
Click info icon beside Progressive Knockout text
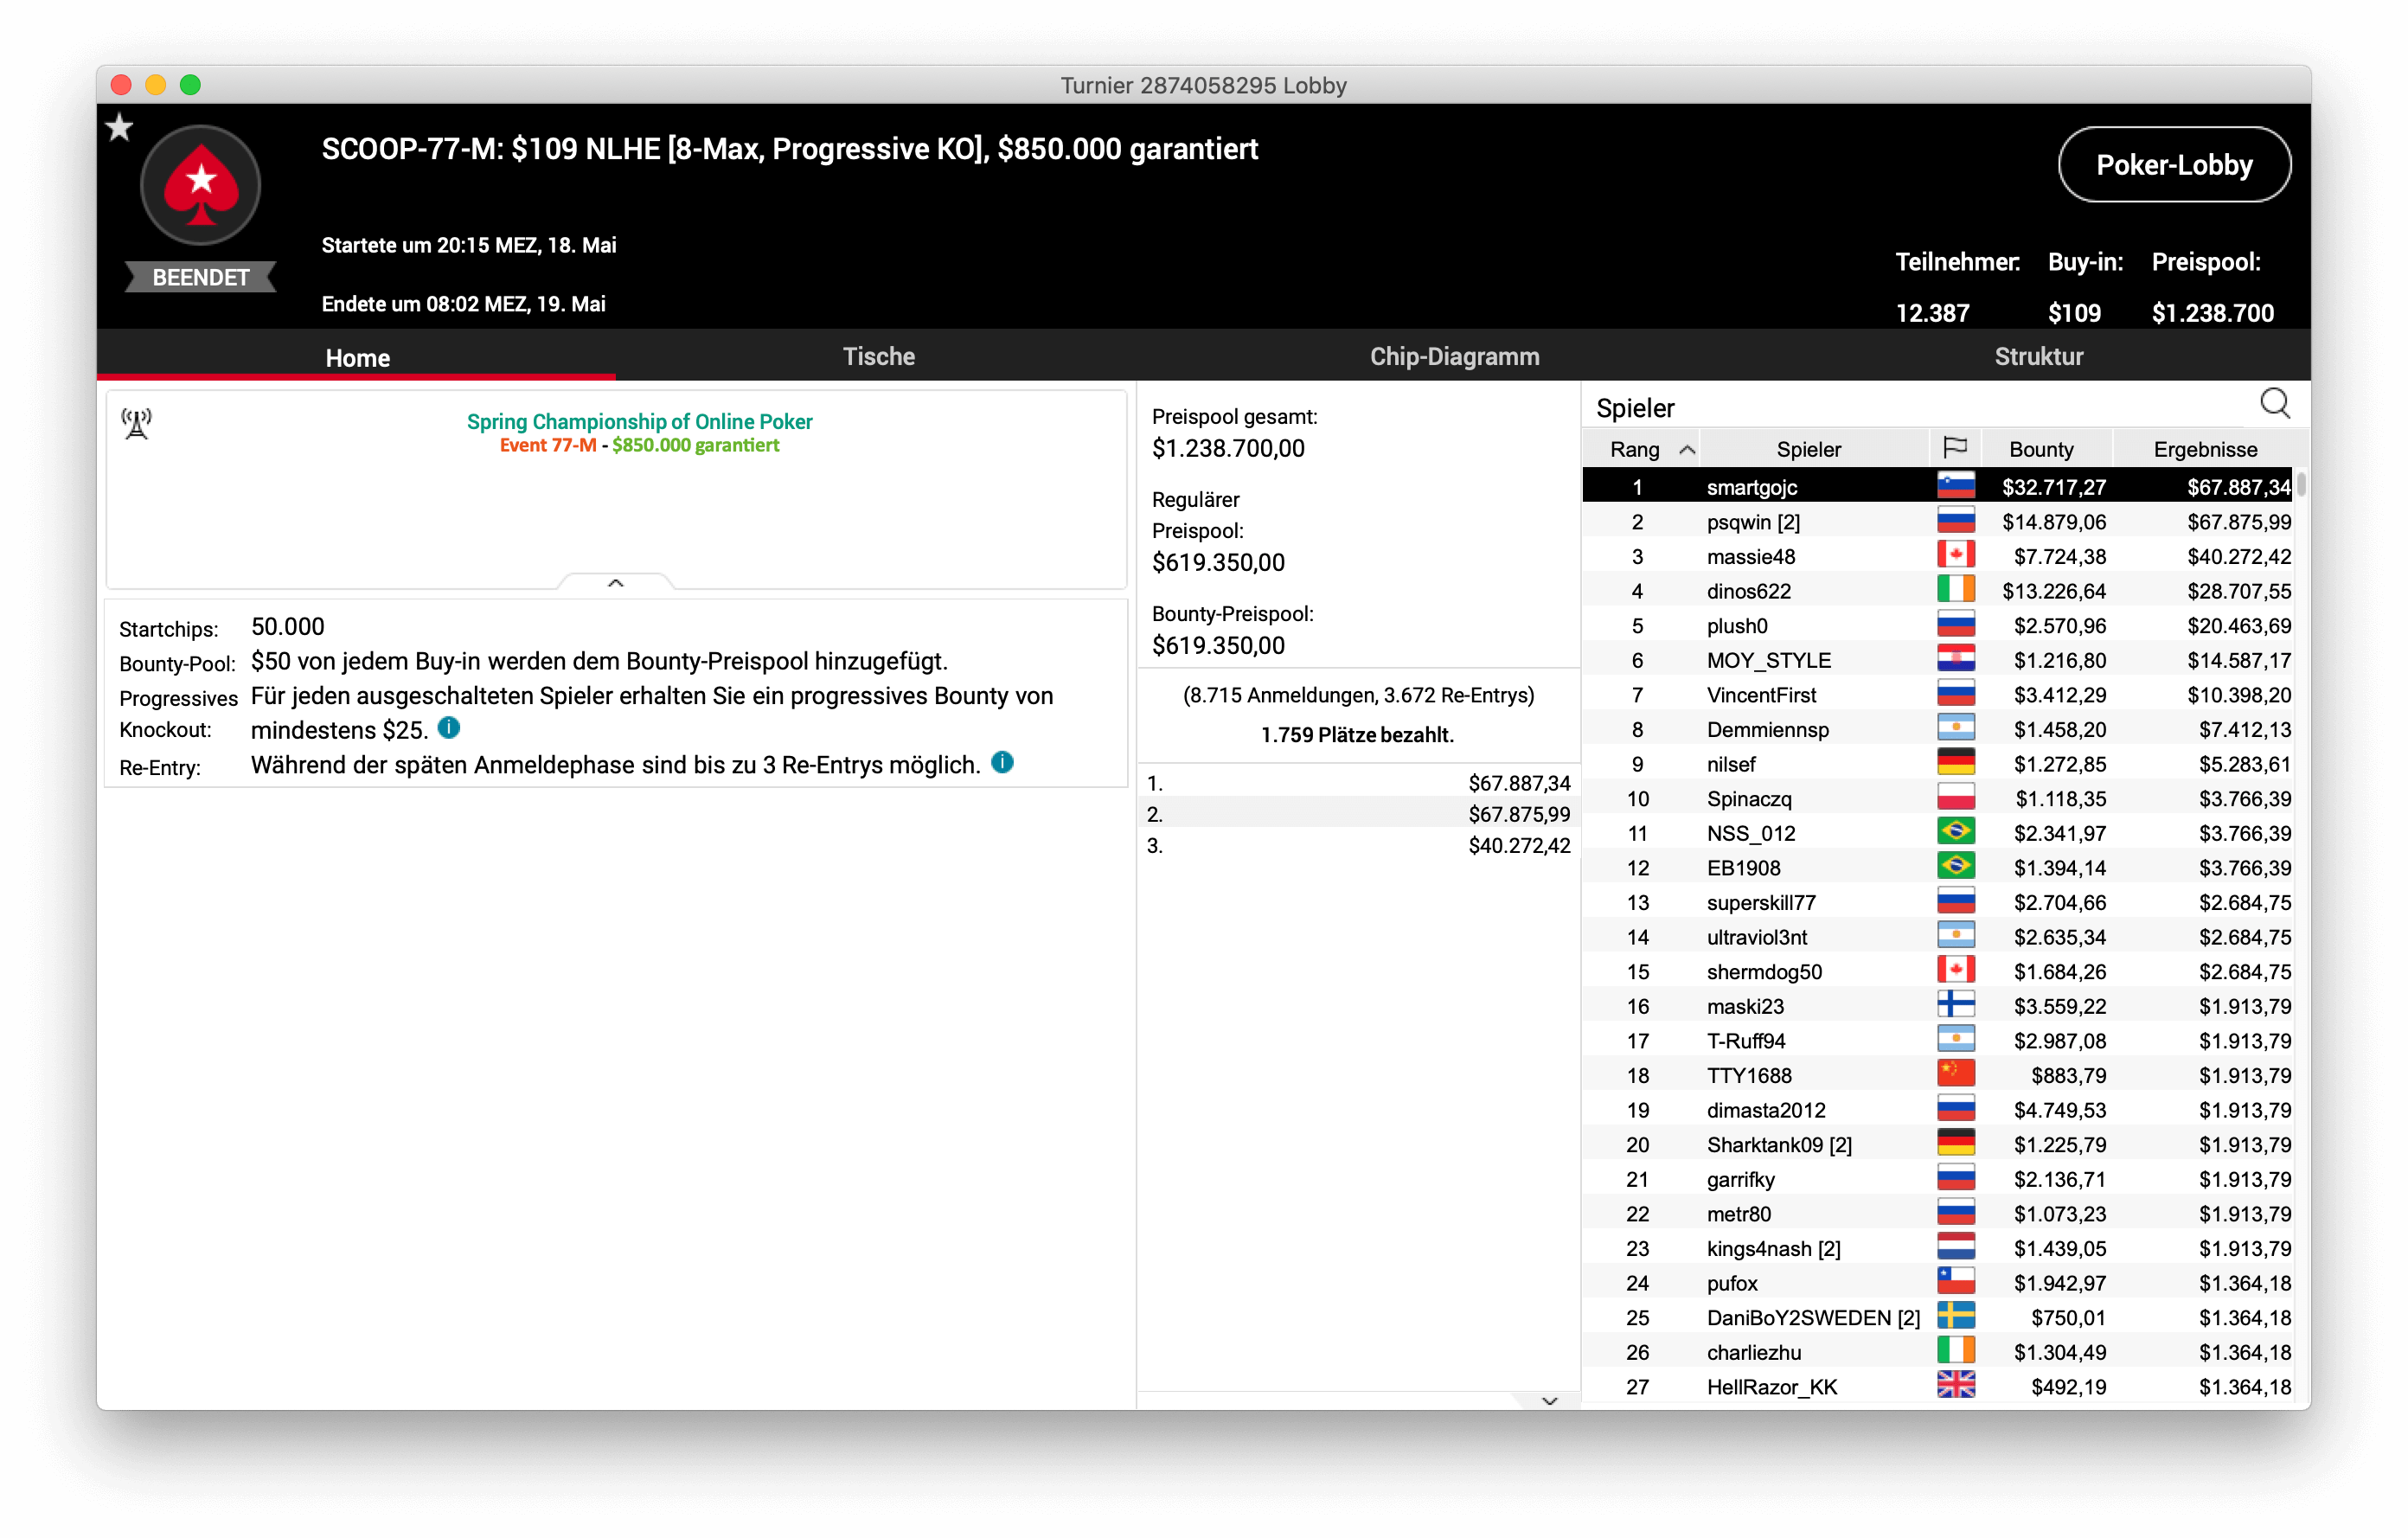(449, 728)
